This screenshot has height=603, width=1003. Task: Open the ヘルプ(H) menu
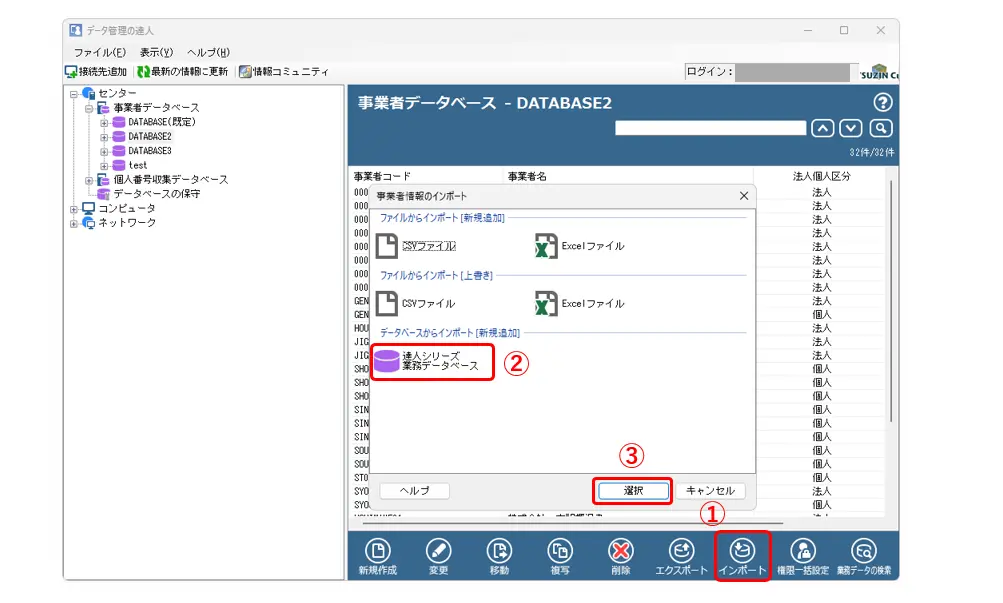(208, 52)
